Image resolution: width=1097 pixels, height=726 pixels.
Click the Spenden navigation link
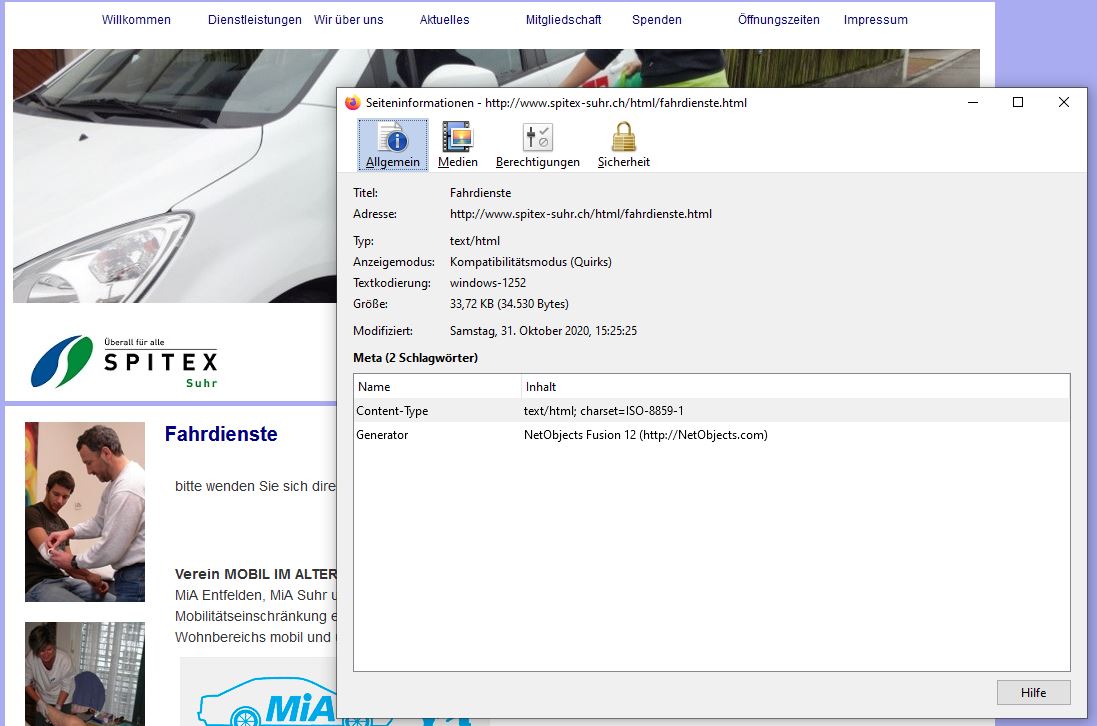point(657,20)
